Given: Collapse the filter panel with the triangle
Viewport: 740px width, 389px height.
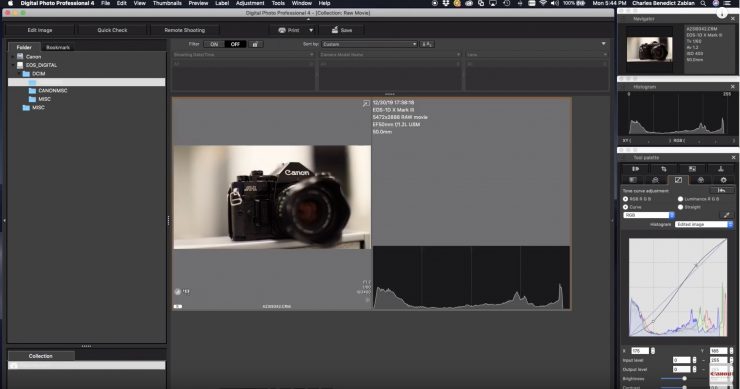Looking at the screenshot, I should click(x=603, y=44).
